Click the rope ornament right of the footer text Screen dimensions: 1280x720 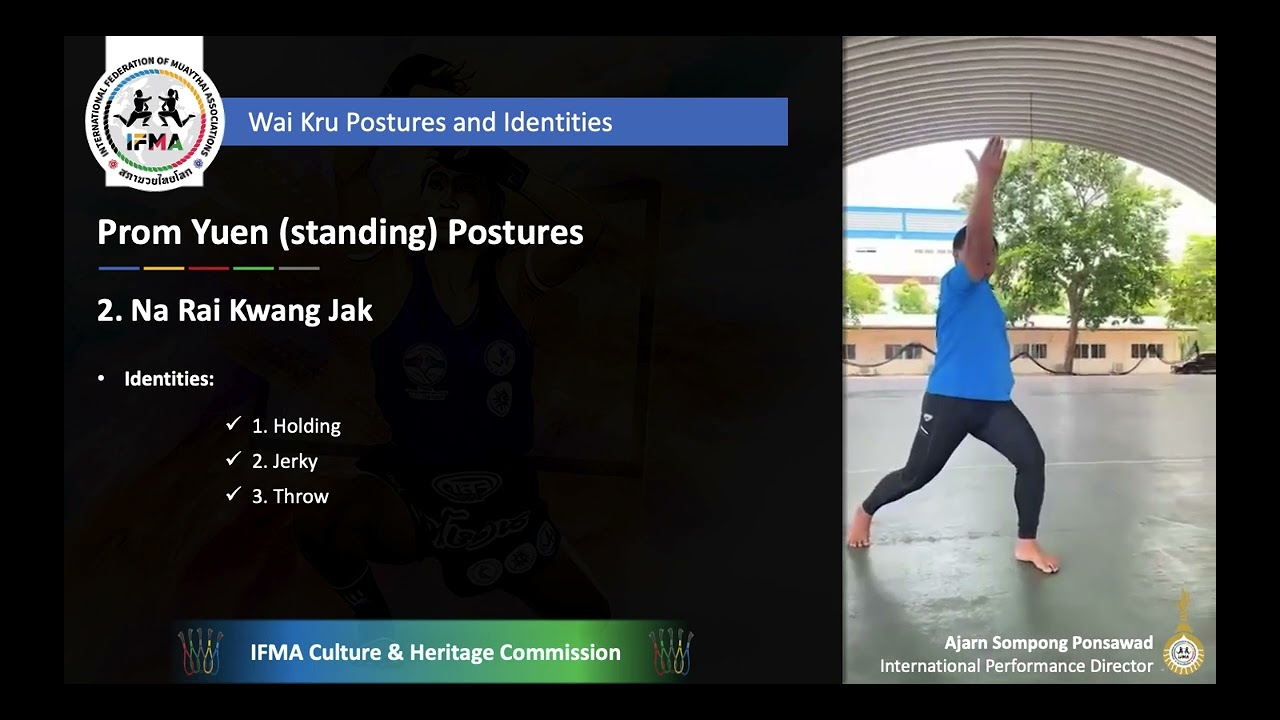[670, 652]
